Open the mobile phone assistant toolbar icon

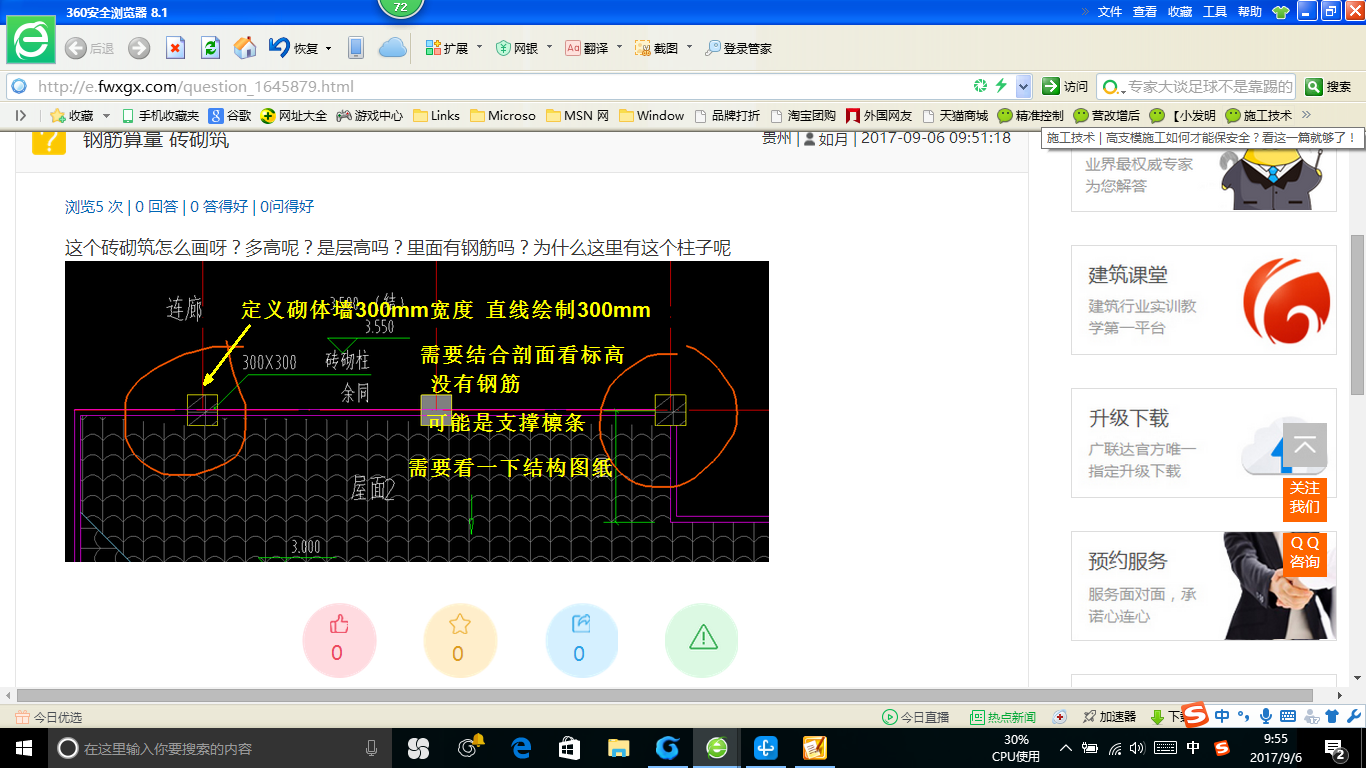355,48
